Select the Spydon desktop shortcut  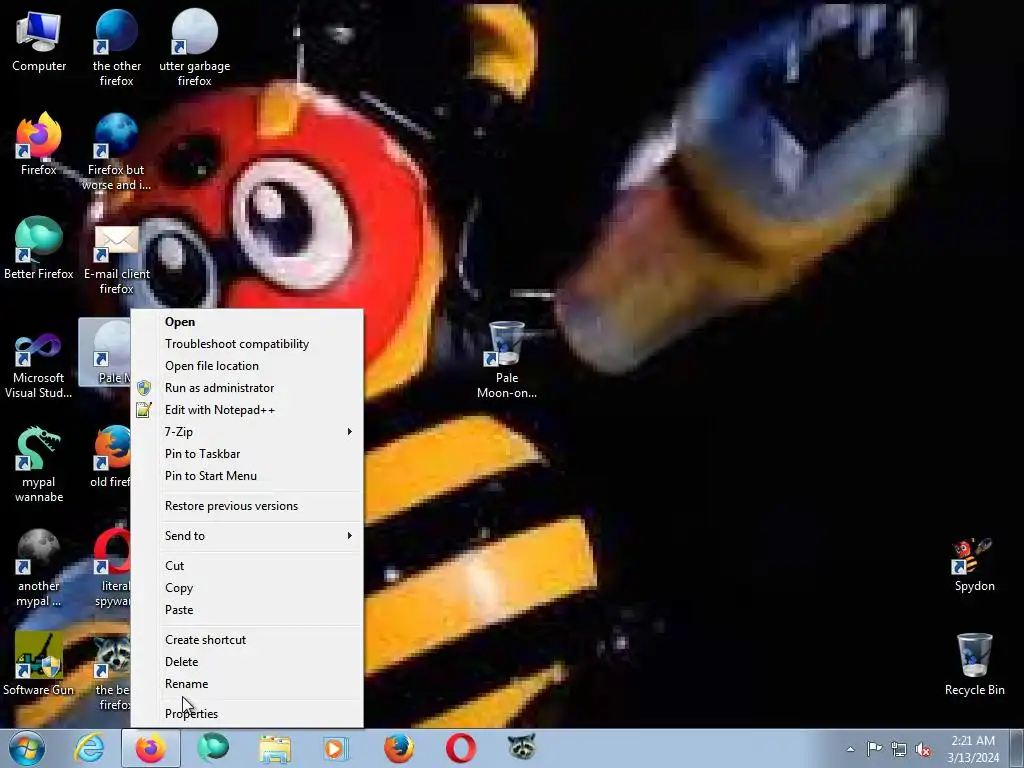click(x=974, y=566)
